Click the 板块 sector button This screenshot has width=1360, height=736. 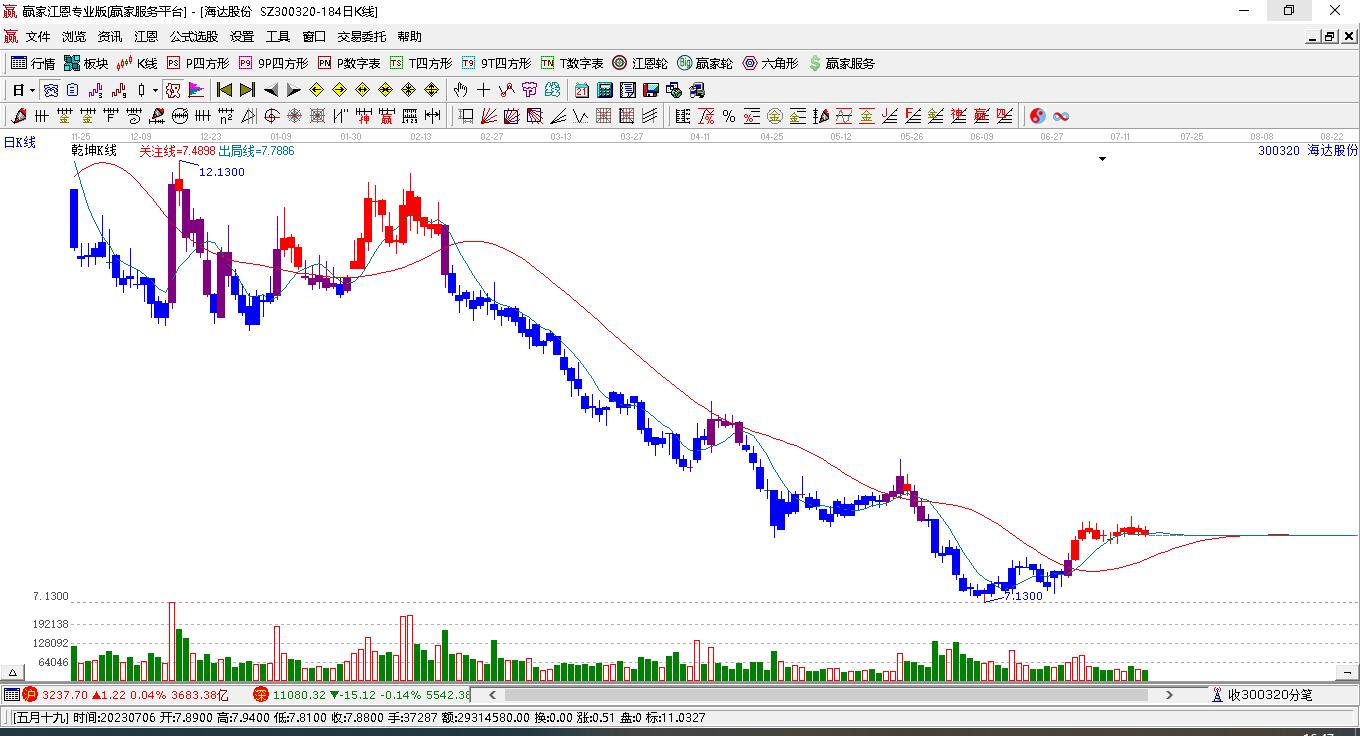pyautogui.click(x=86, y=63)
